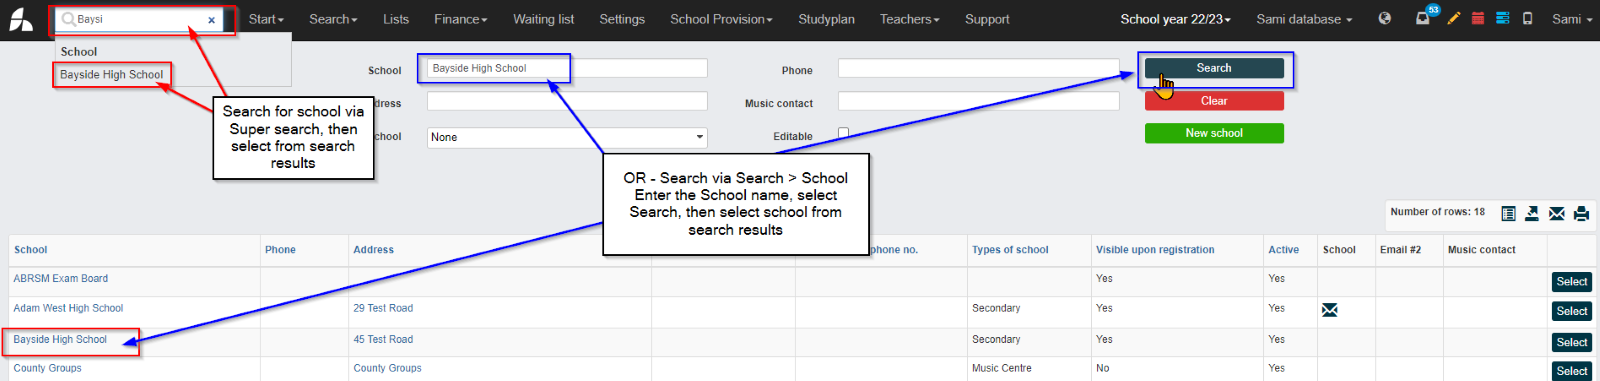Expand the Start menu dropdown
The height and width of the screenshot is (381, 1600).
266,19
